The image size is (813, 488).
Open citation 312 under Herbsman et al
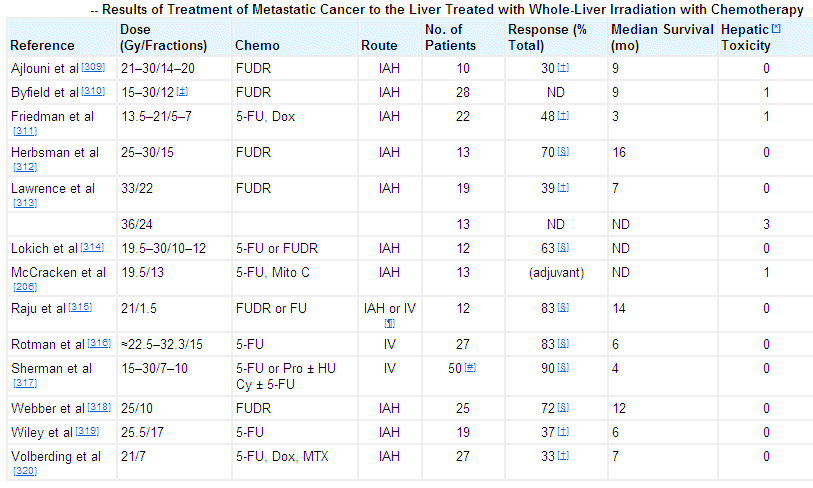(25, 167)
